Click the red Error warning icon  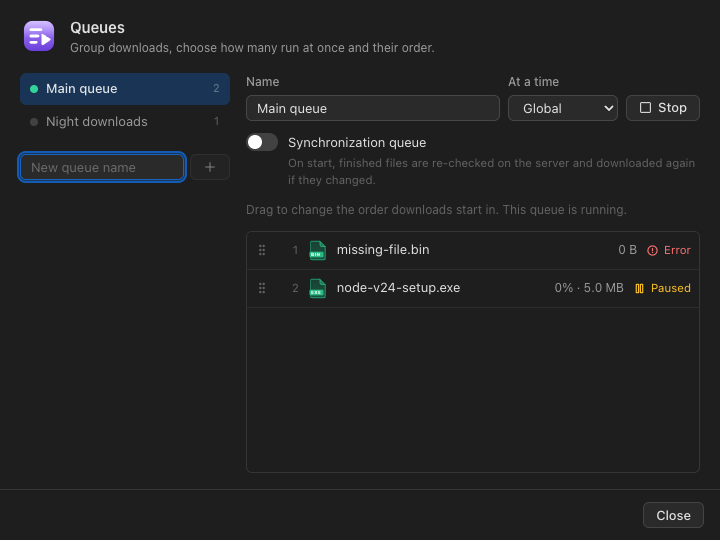(x=652, y=250)
